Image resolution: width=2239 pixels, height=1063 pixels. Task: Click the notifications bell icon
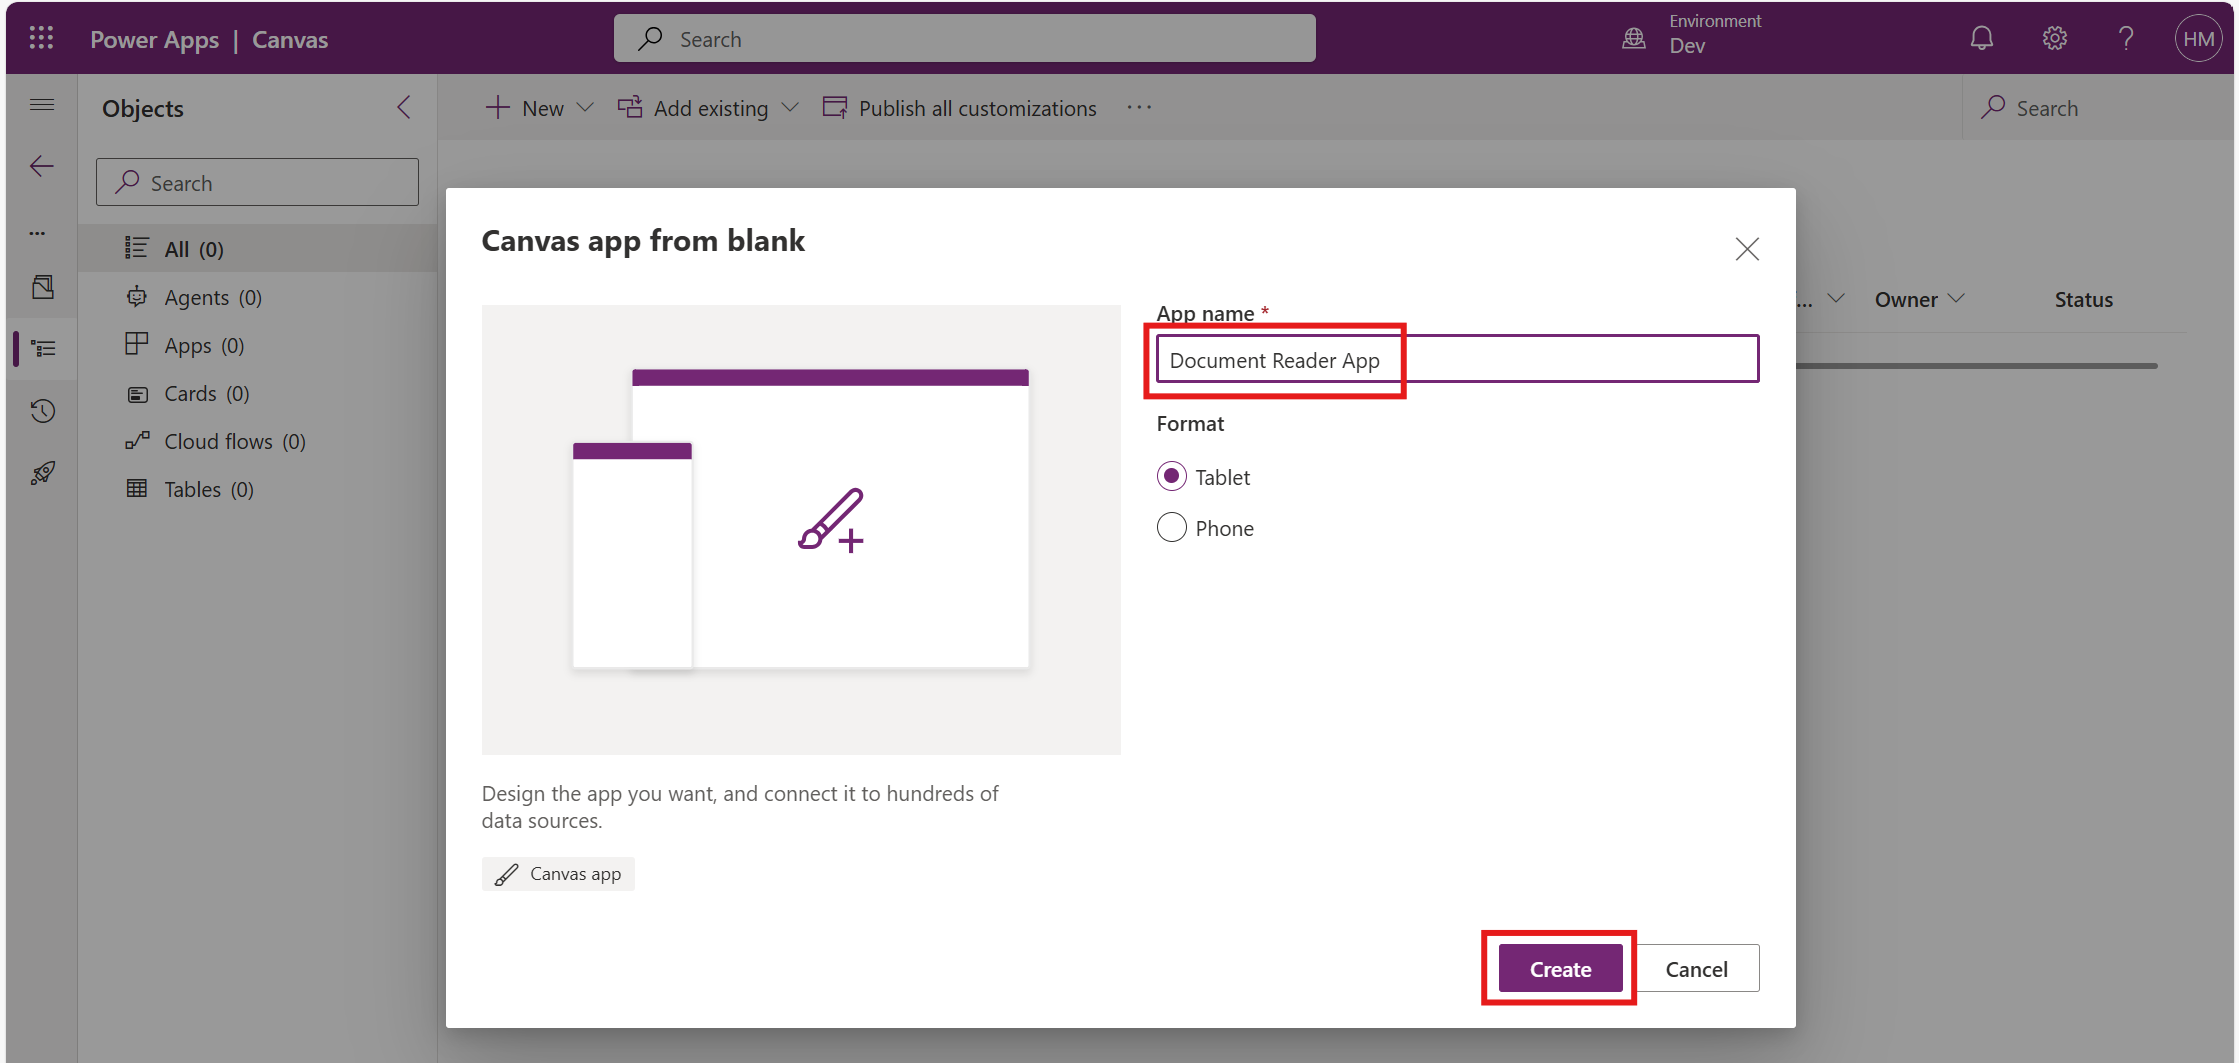click(x=1981, y=39)
